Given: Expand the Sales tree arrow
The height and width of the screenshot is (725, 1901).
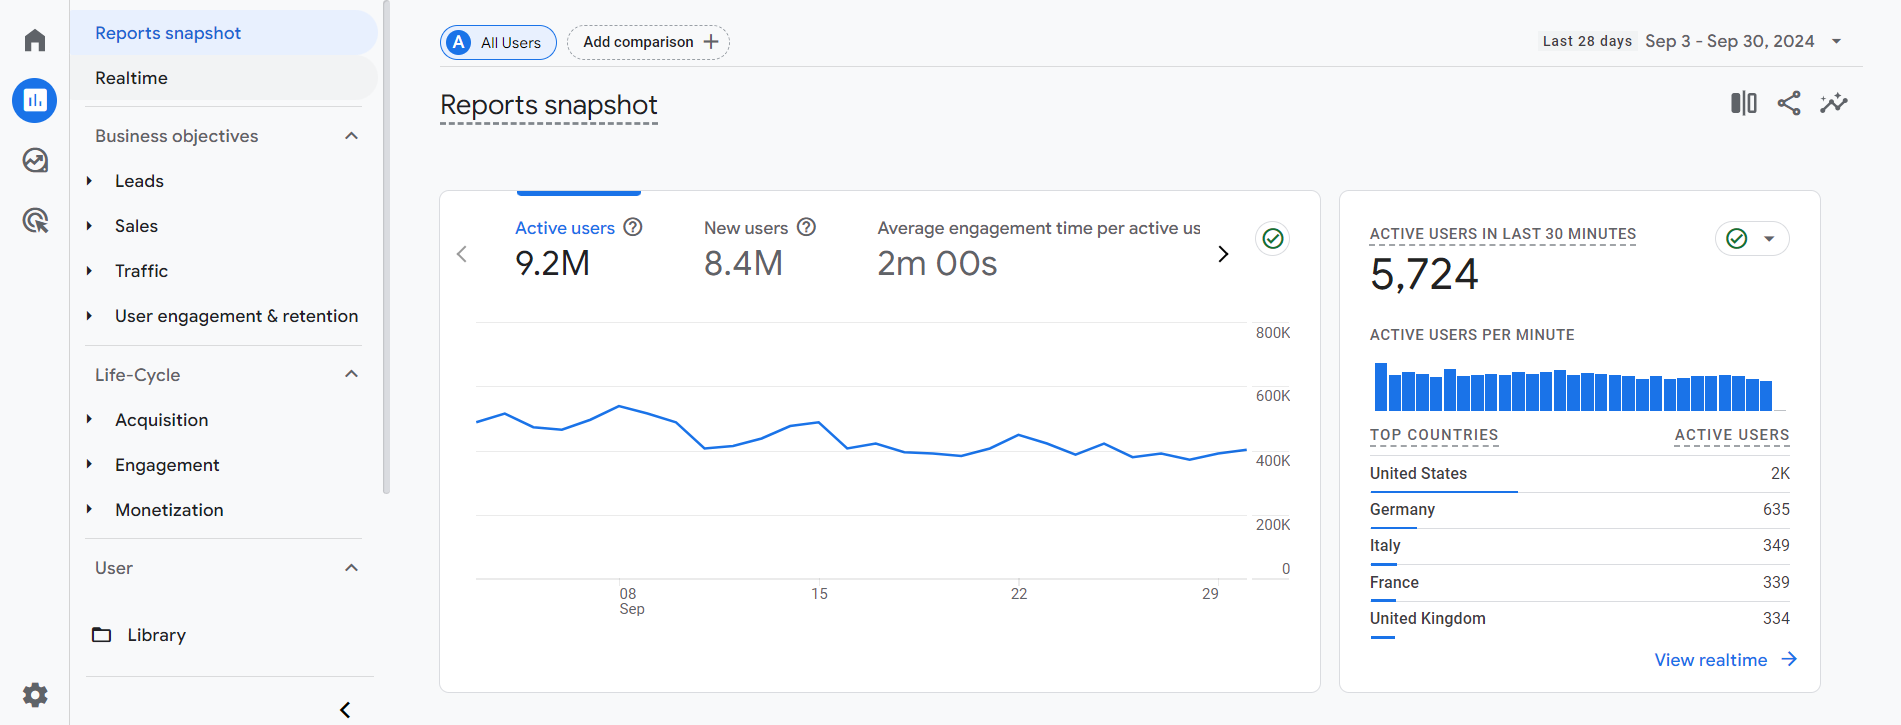Looking at the screenshot, I should click(x=89, y=226).
